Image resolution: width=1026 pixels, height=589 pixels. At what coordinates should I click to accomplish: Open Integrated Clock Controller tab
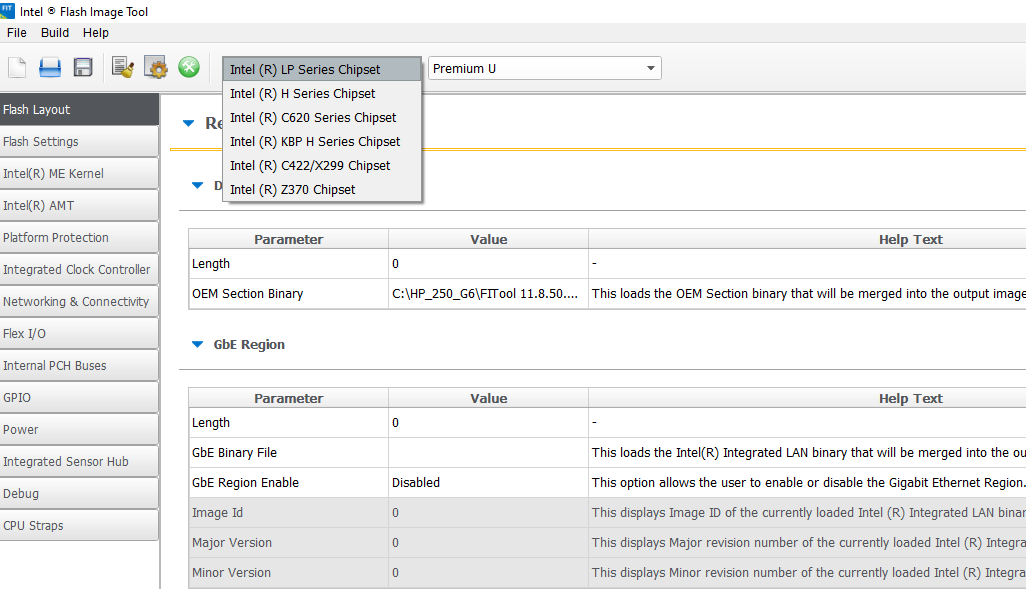pos(79,270)
